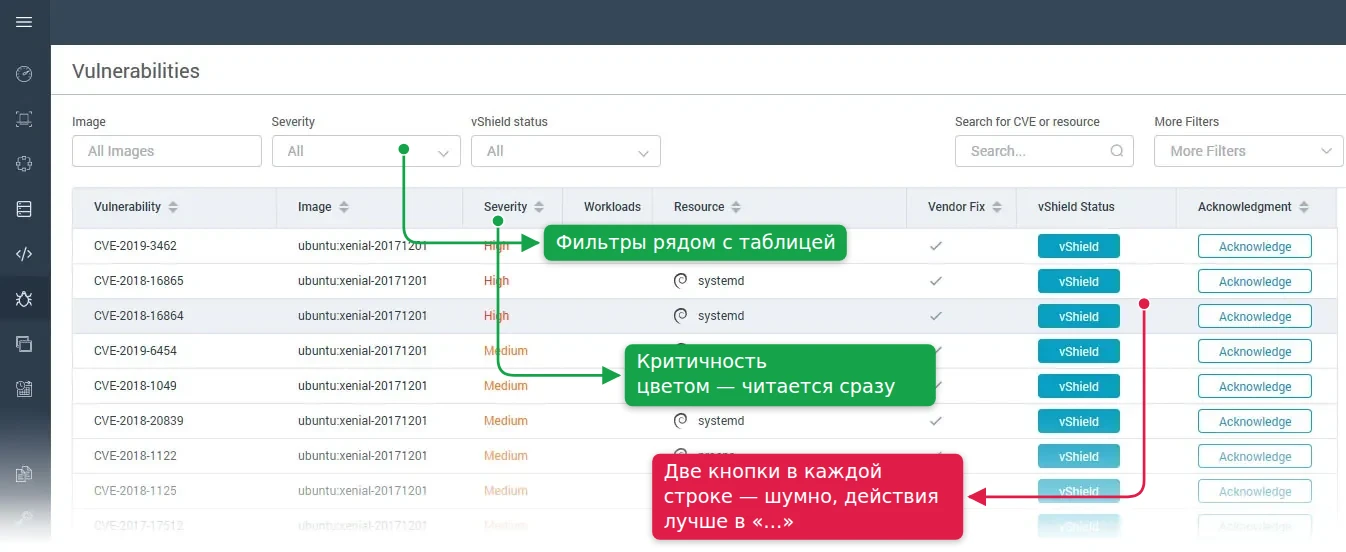Image resolution: width=1346 pixels, height=552 pixels.
Task: Click the Medium severity in the CVE-2018-20839 row
Action: (x=506, y=421)
